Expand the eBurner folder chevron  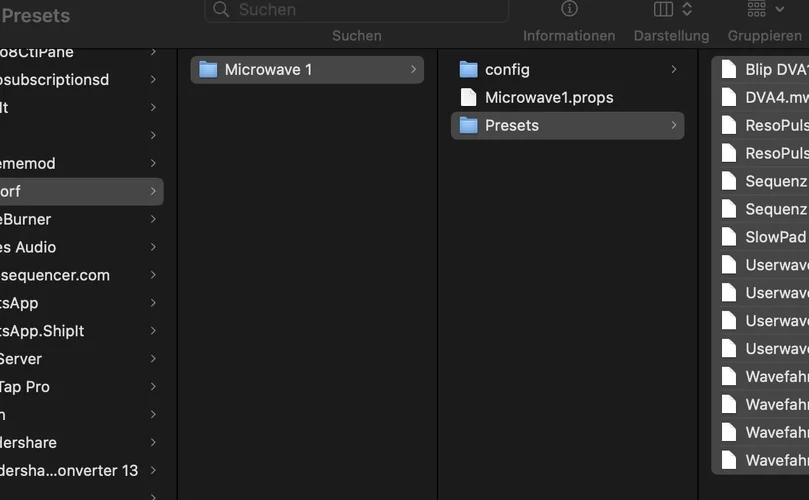[153, 219]
